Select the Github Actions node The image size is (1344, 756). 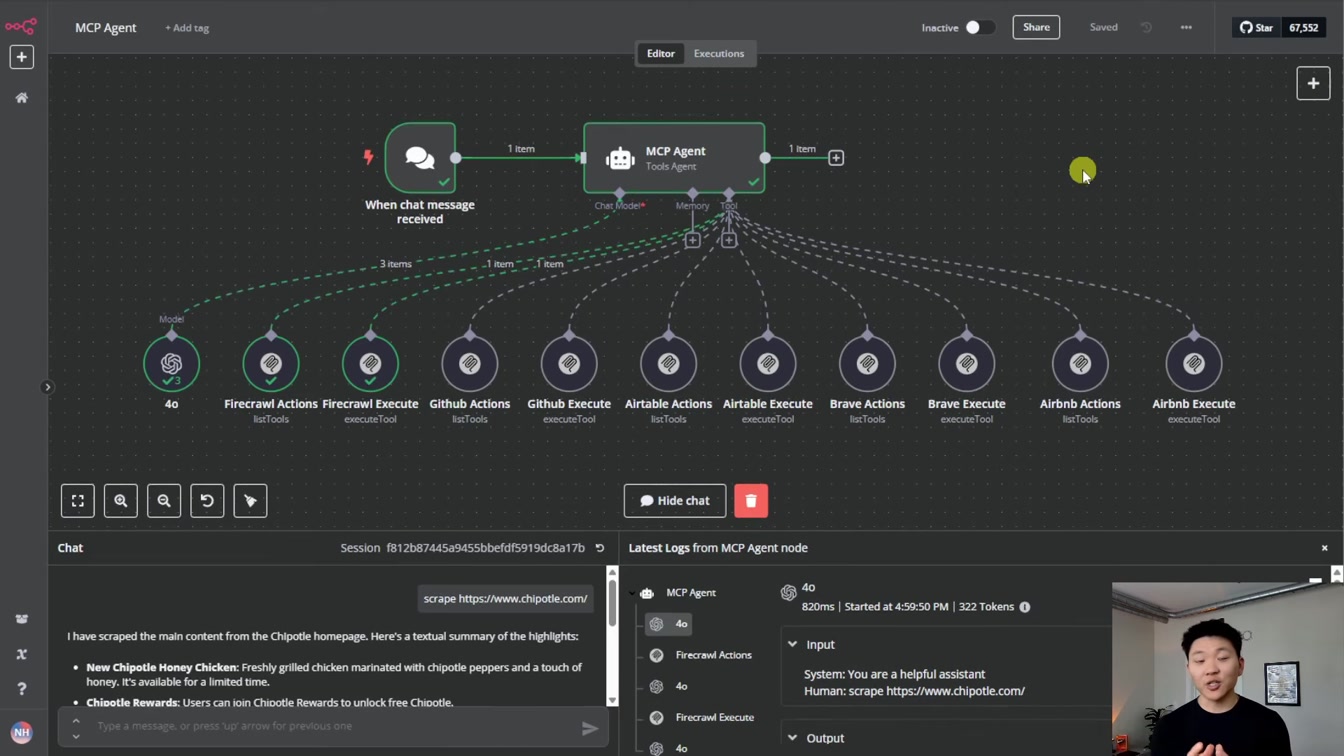coord(470,363)
